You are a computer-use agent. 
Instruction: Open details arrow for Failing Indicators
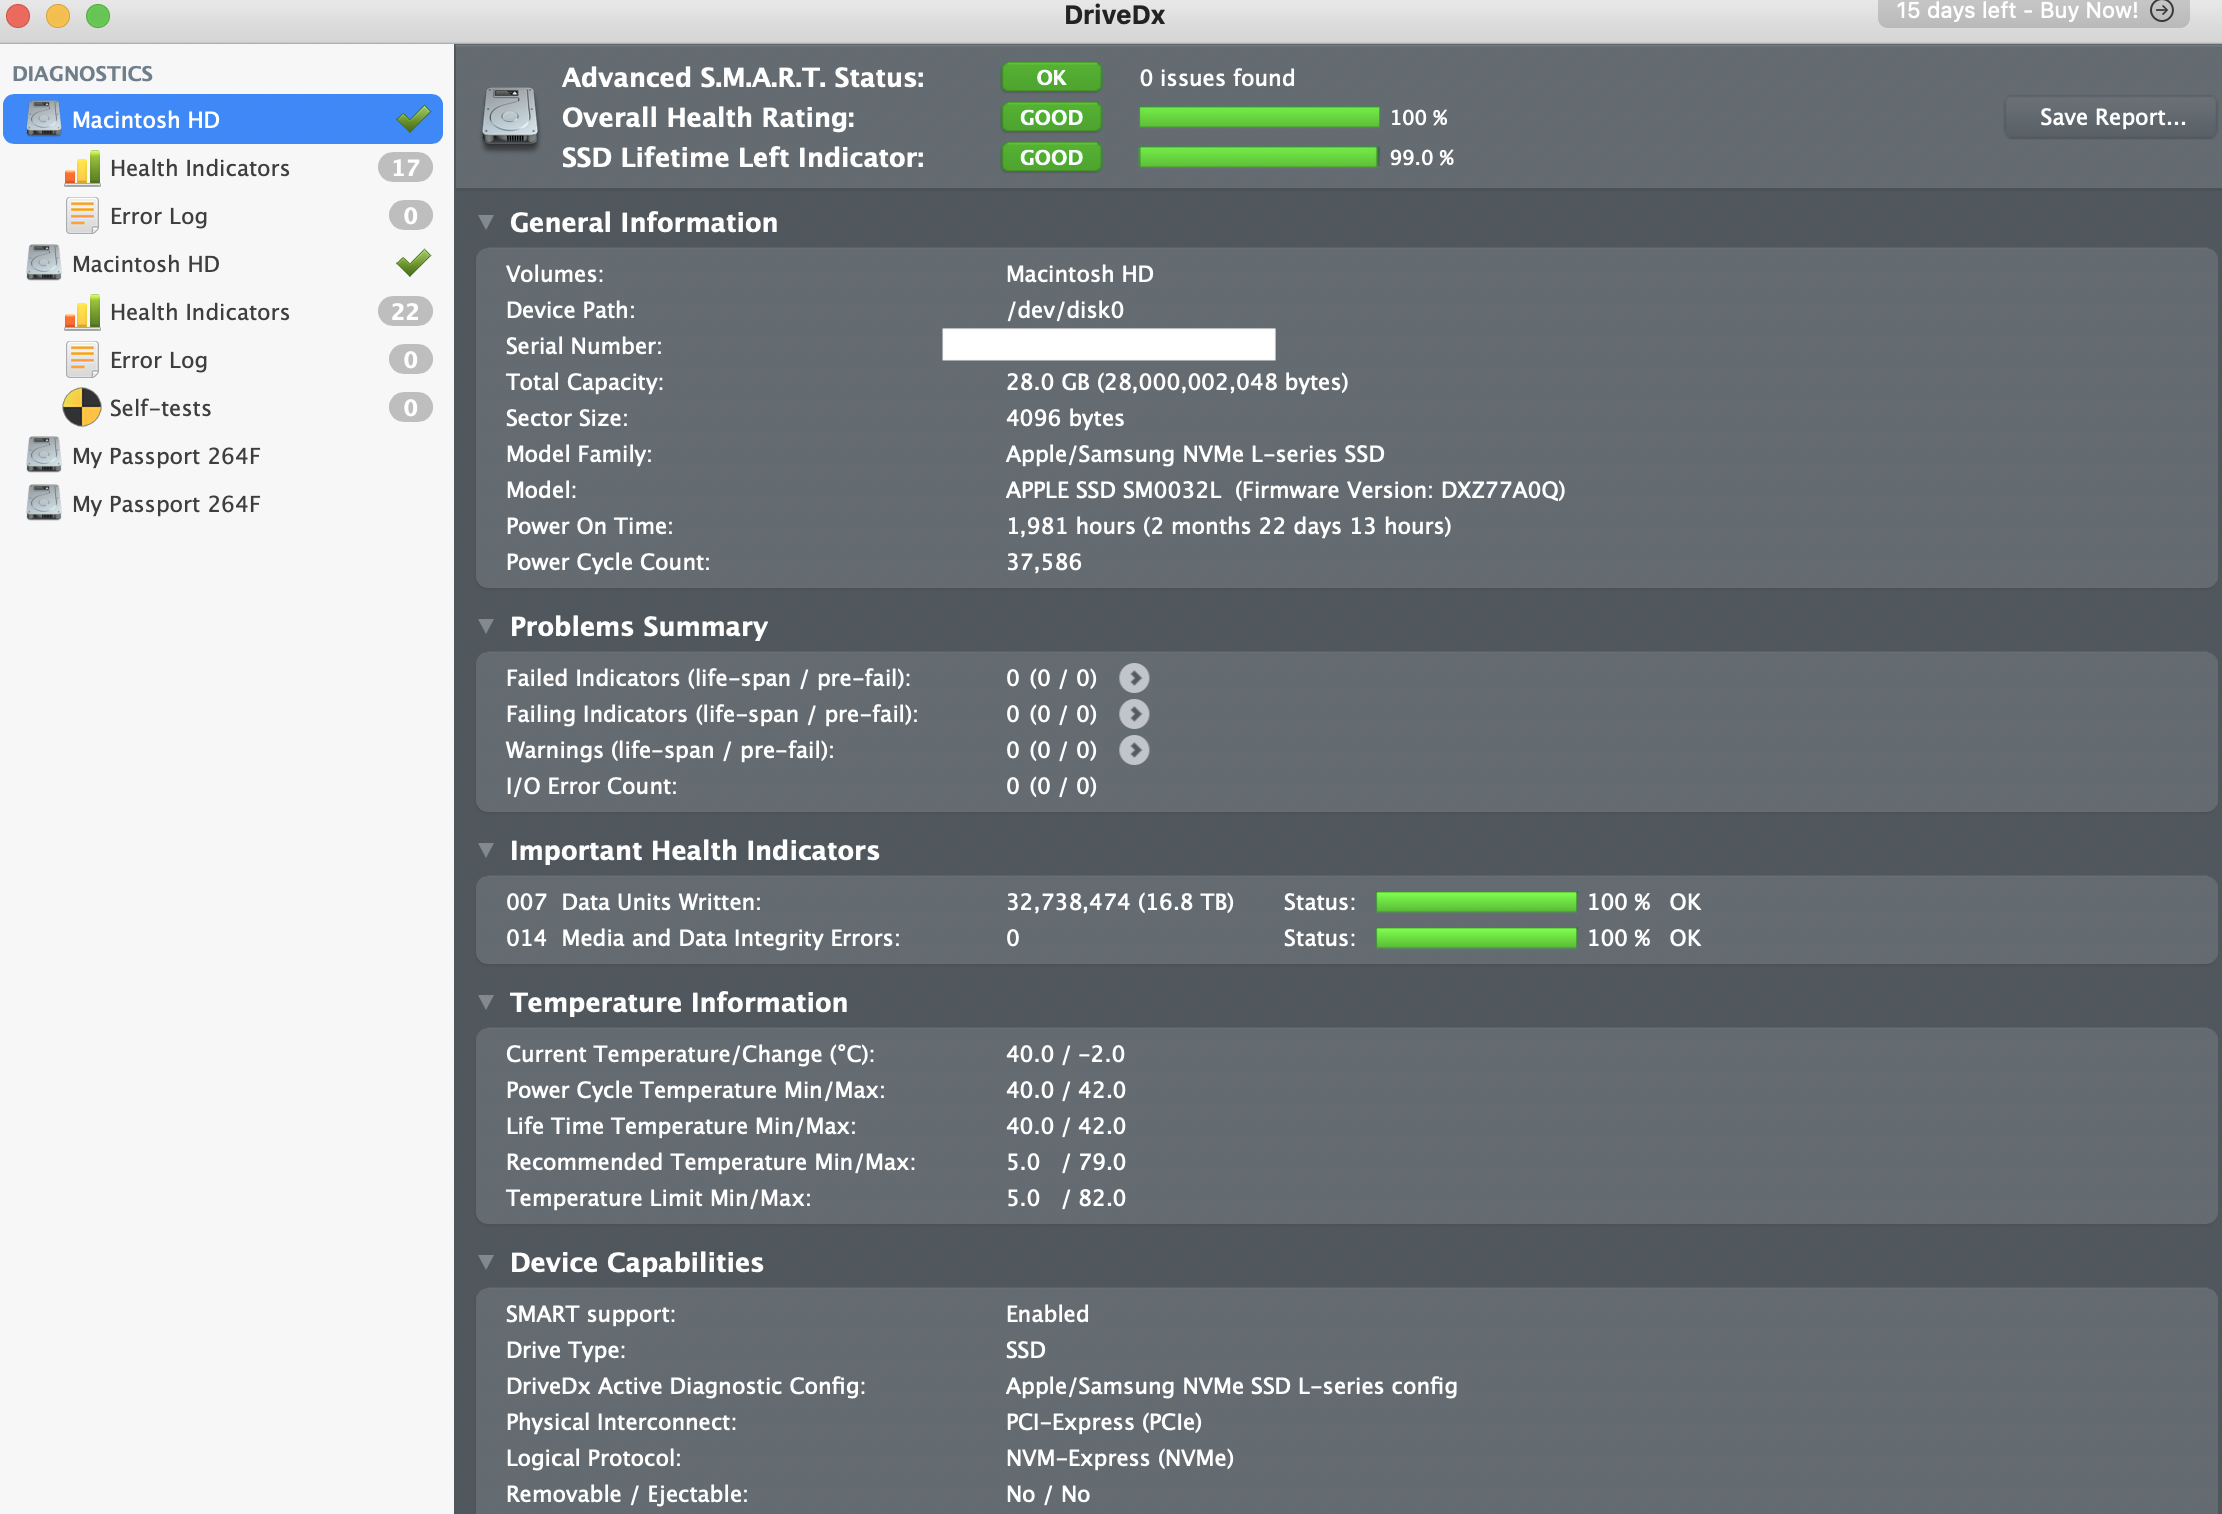pyautogui.click(x=1133, y=714)
